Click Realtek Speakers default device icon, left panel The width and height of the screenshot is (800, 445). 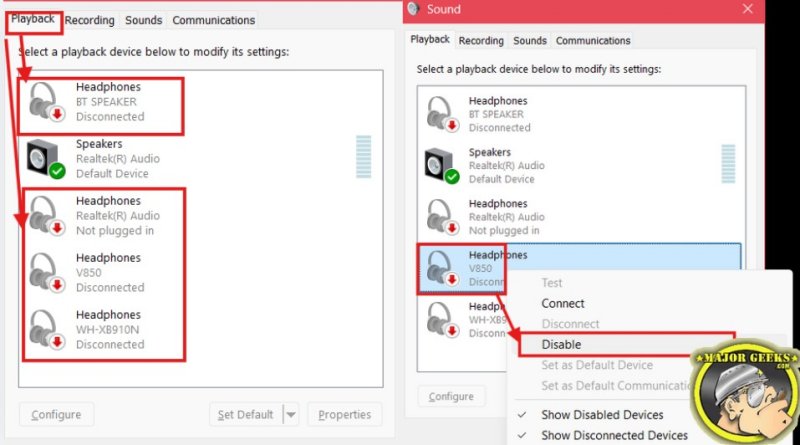pyautogui.click(x=46, y=159)
